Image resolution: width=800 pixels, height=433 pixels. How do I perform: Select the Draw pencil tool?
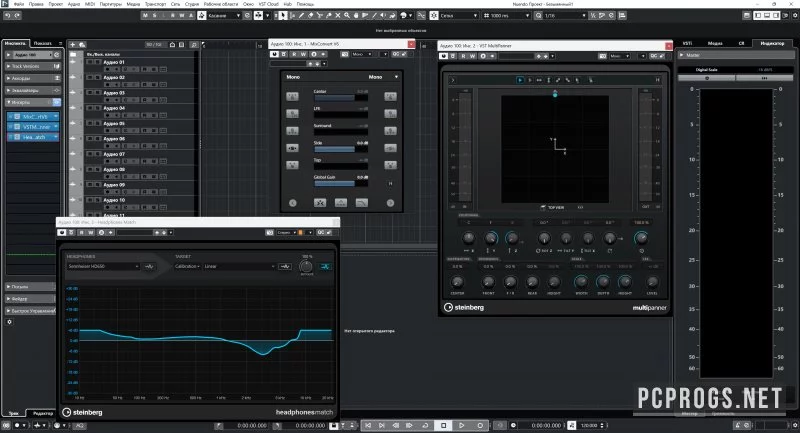302,15
